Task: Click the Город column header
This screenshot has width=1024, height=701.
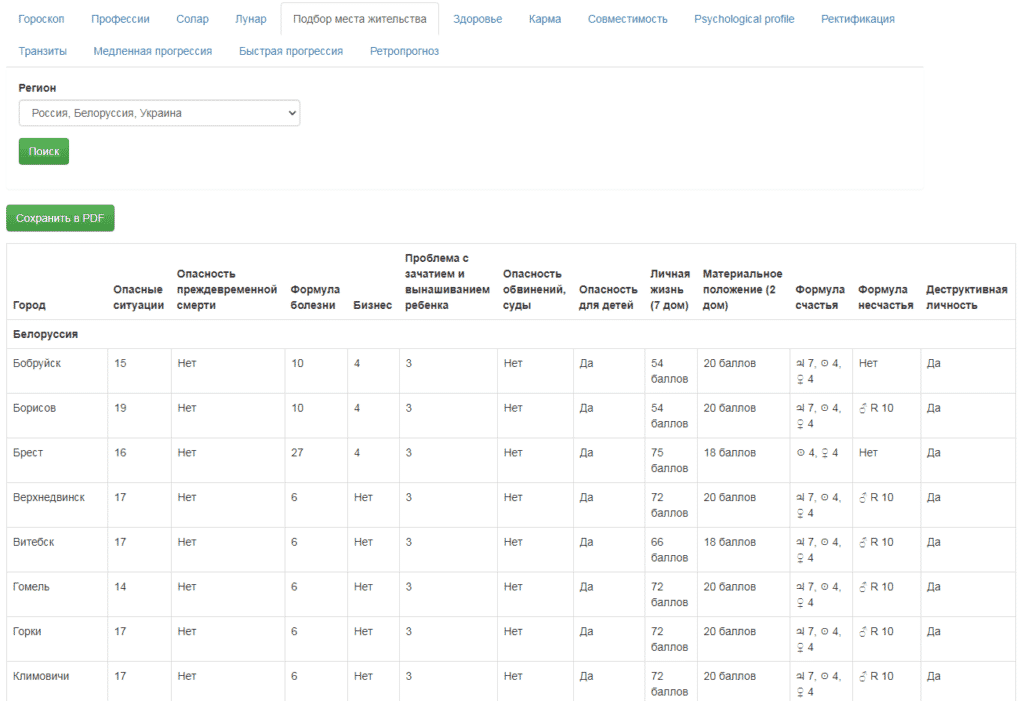Action: coord(29,305)
